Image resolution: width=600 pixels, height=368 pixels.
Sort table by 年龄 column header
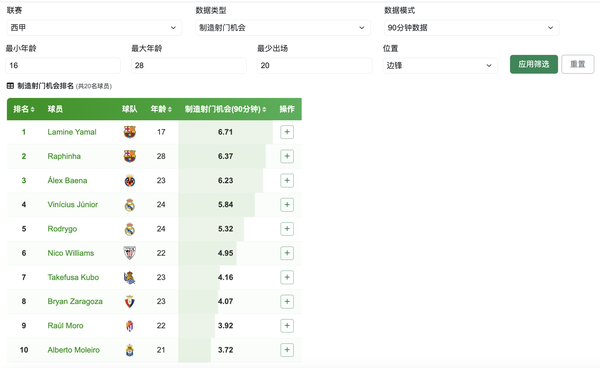point(161,109)
